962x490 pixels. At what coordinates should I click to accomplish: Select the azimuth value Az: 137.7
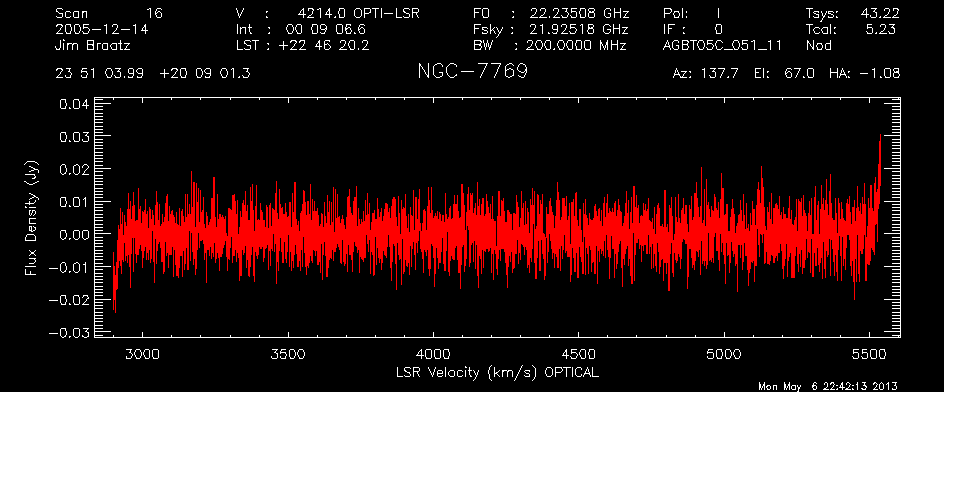(706, 74)
